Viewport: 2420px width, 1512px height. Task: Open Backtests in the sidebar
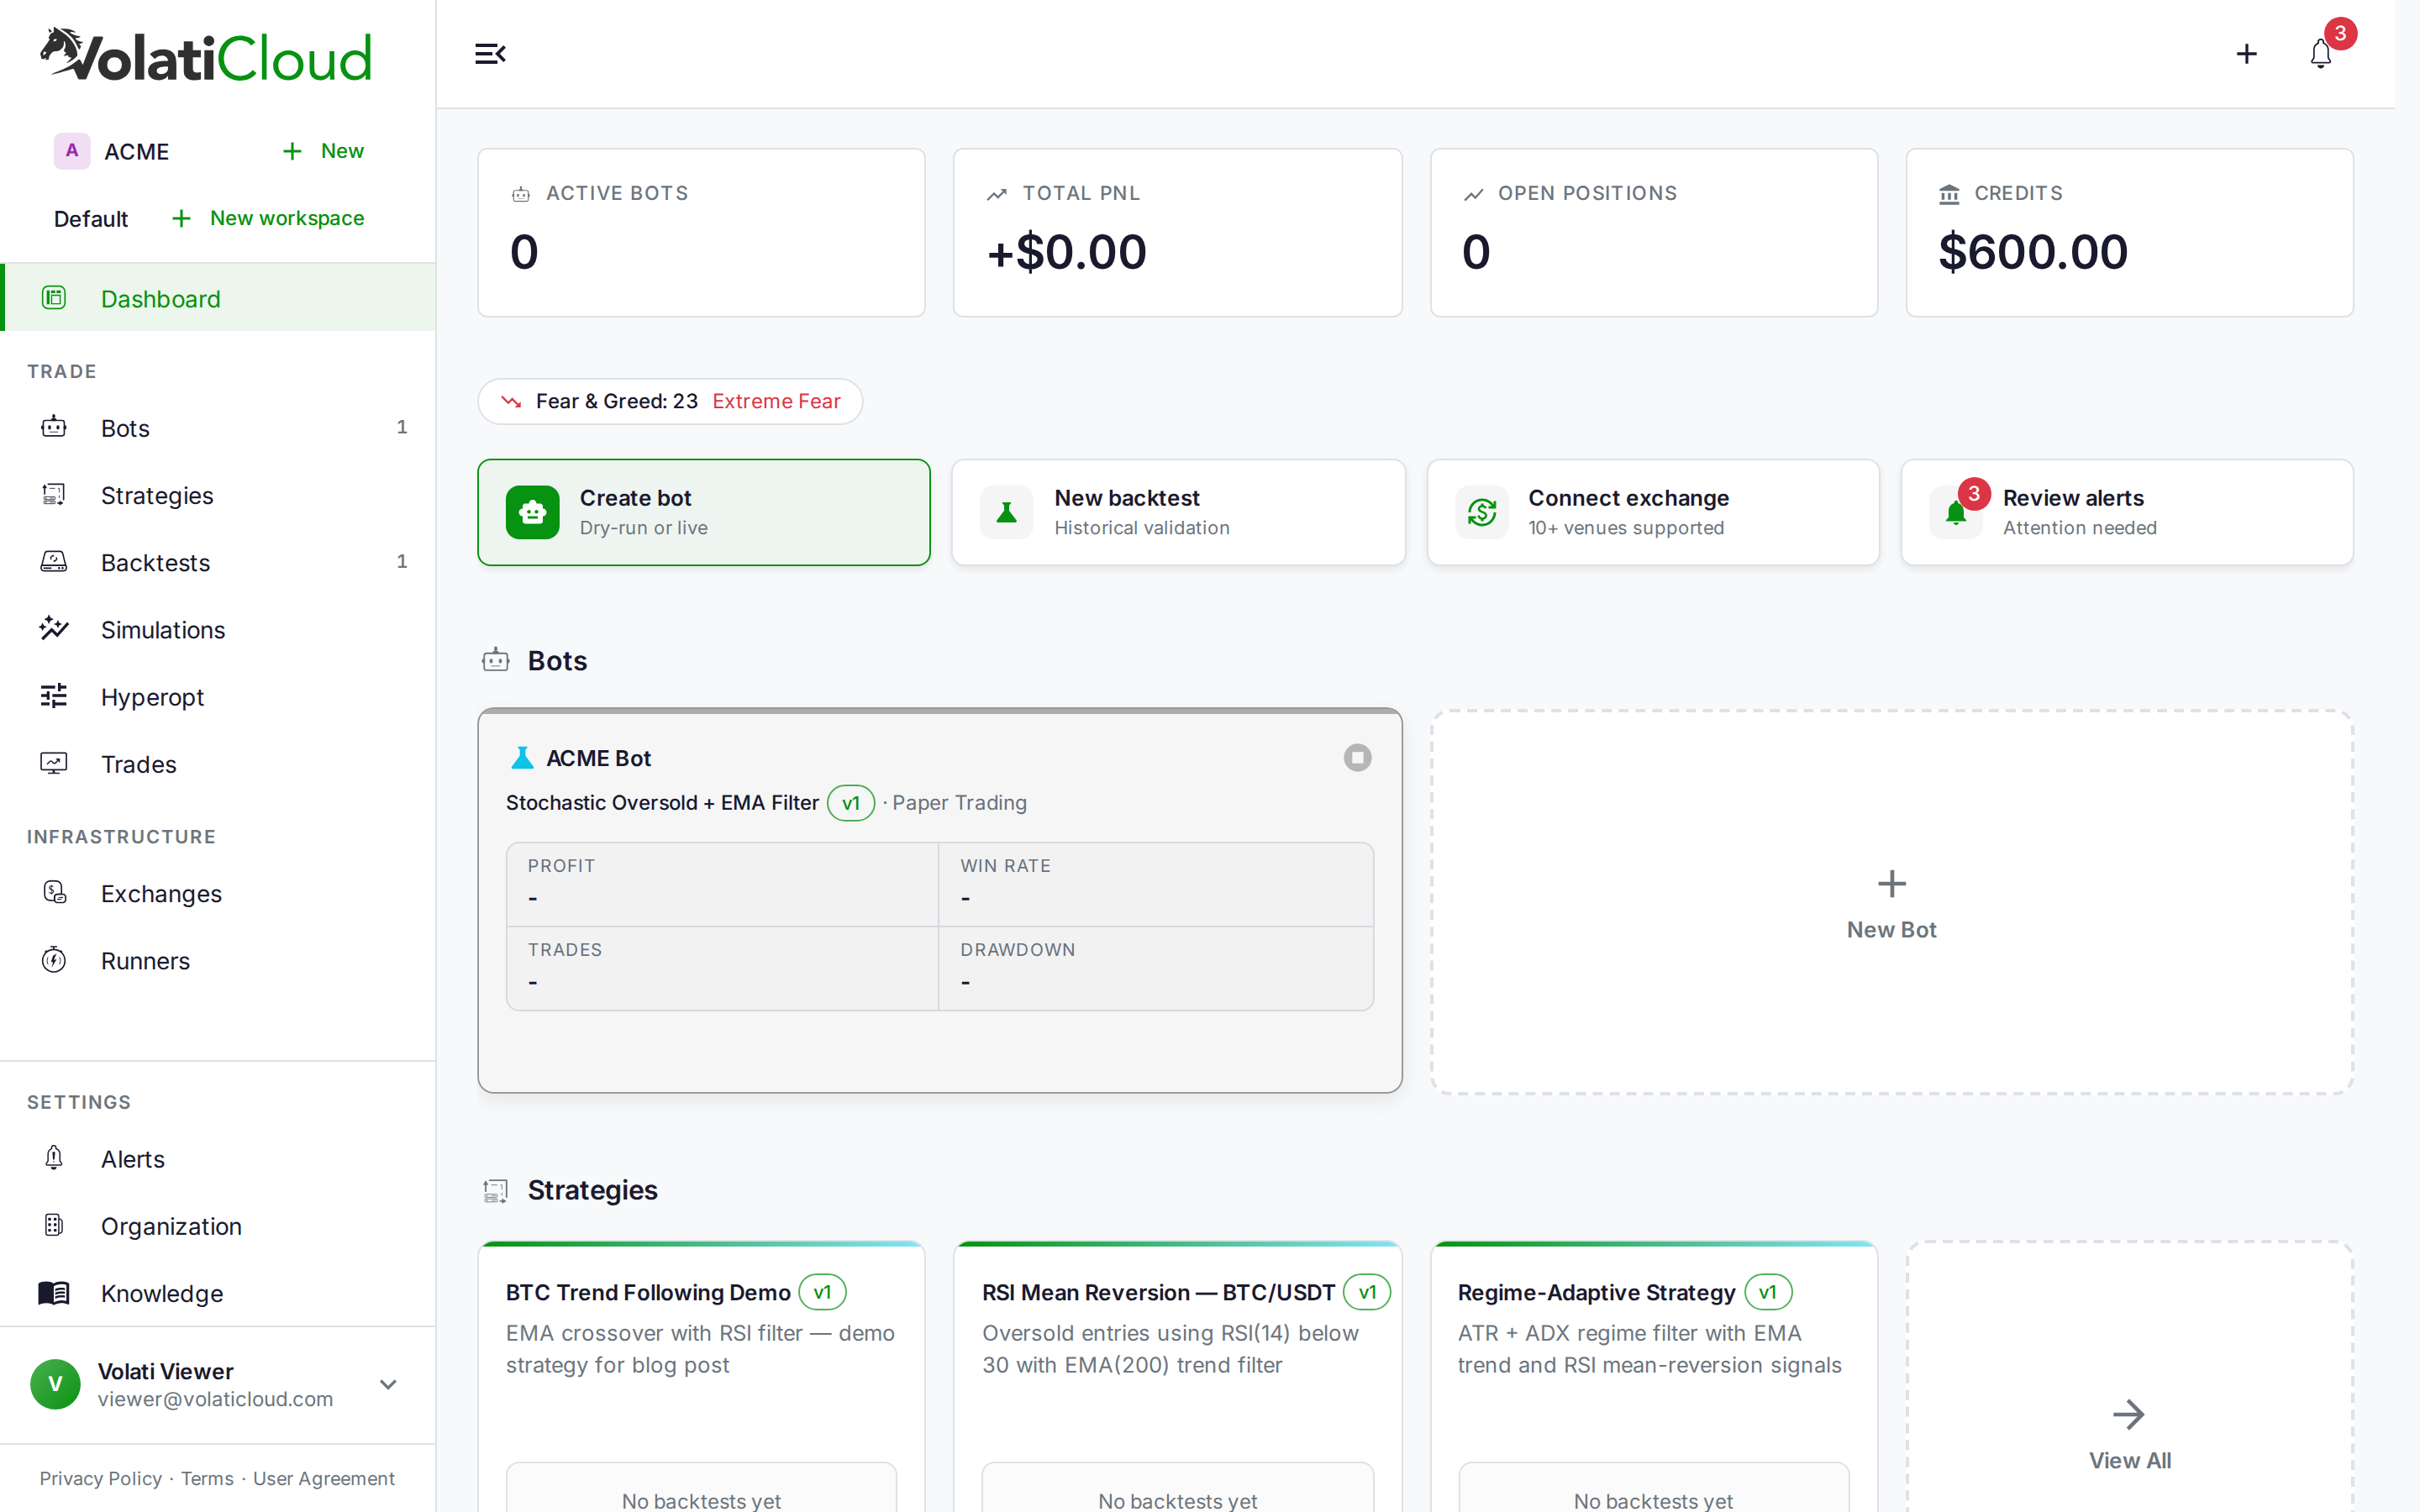click(x=218, y=562)
